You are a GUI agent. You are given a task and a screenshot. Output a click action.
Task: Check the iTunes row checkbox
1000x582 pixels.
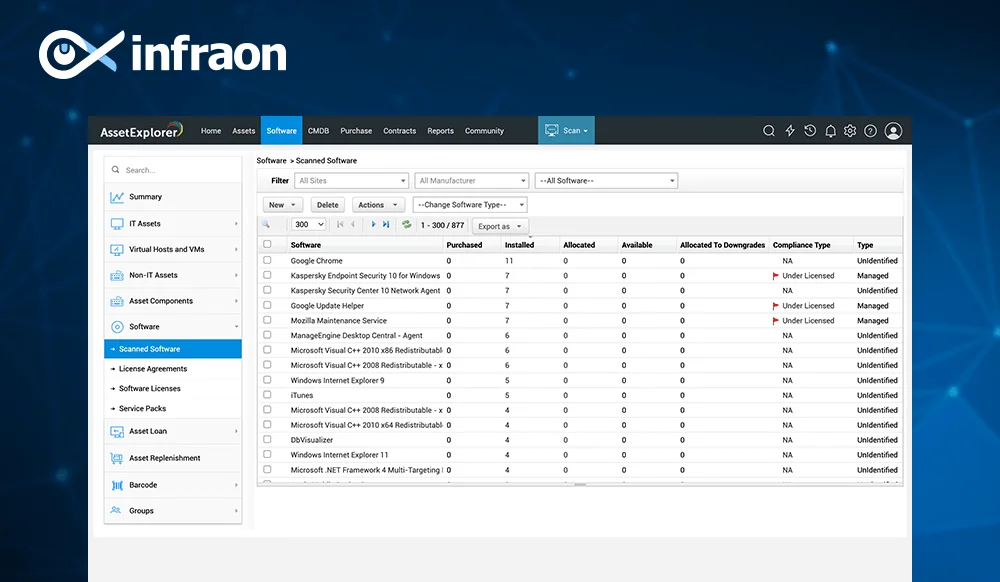[x=267, y=395]
